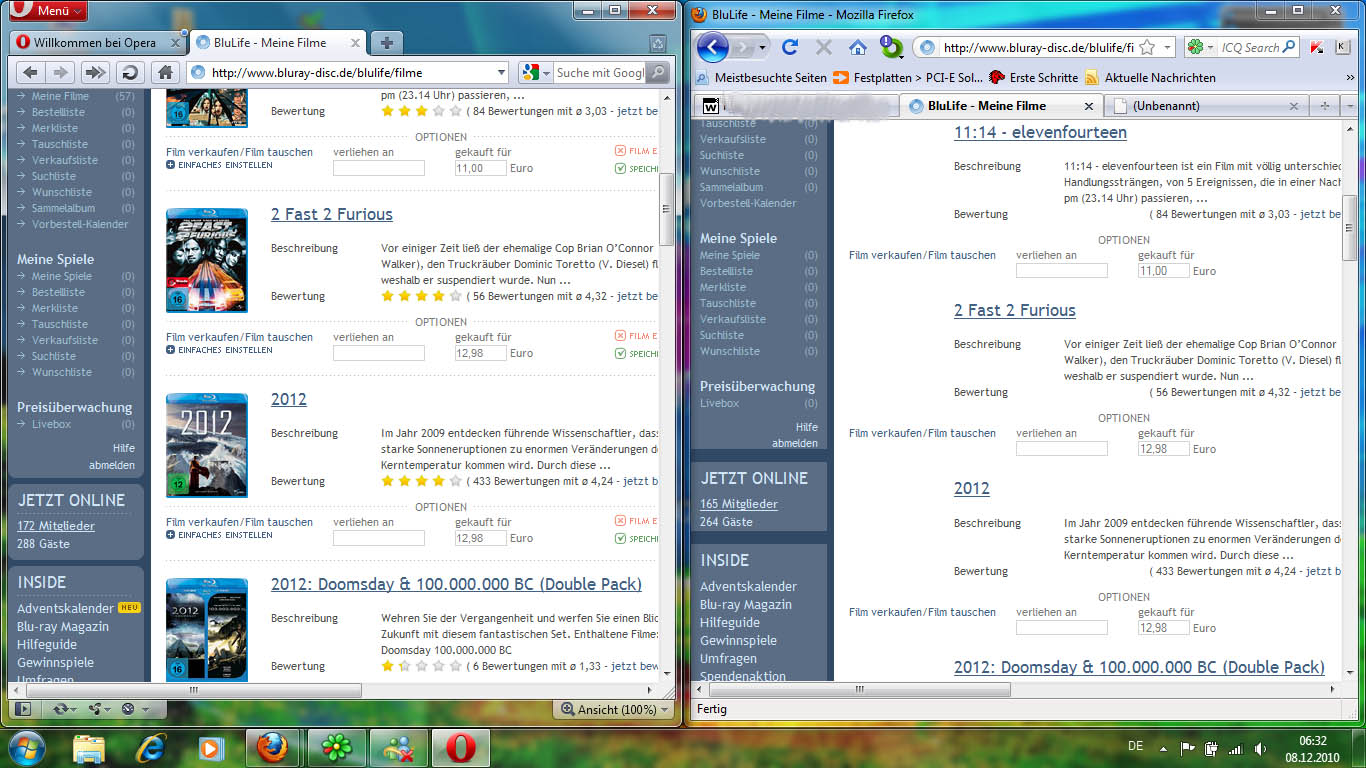Open Adventskalender link in Opera sidebar
1366x768 pixels.
coord(66,608)
